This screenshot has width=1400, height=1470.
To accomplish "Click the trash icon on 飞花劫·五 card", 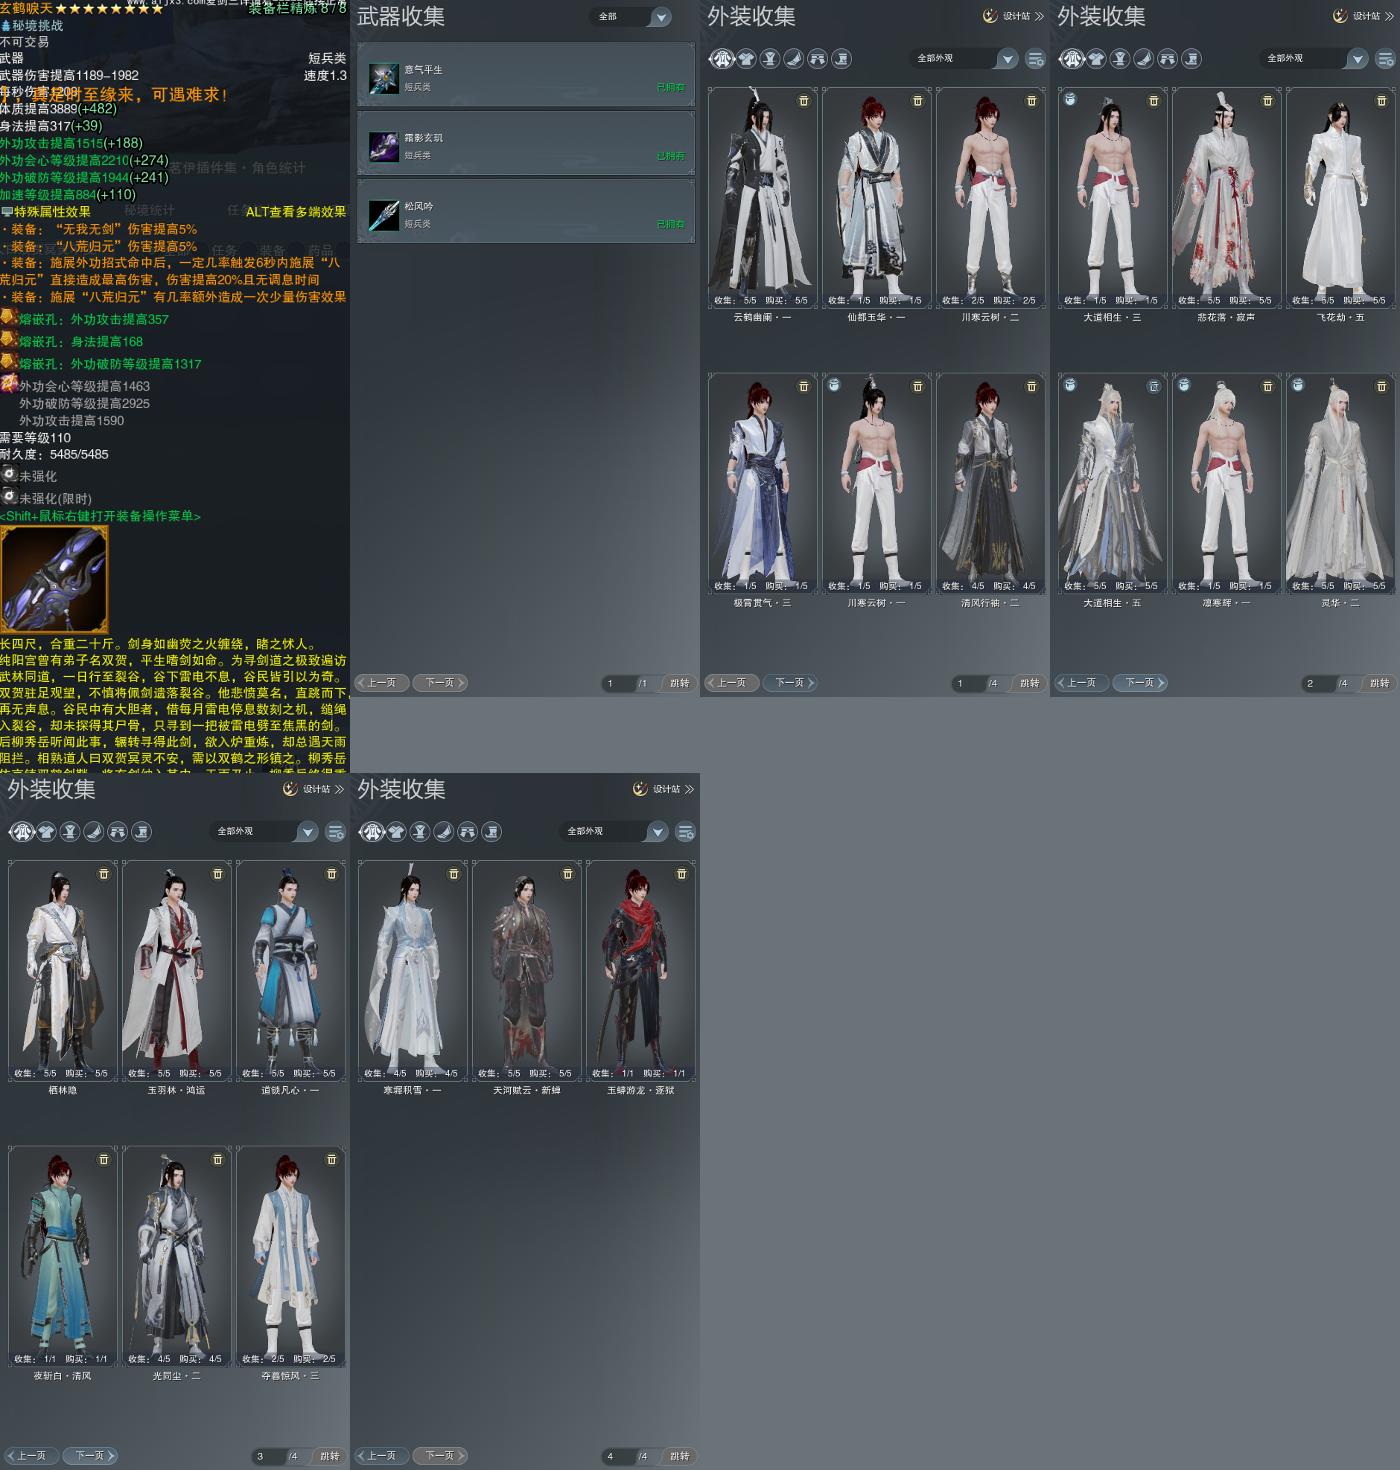I will pyautogui.click(x=1382, y=101).
